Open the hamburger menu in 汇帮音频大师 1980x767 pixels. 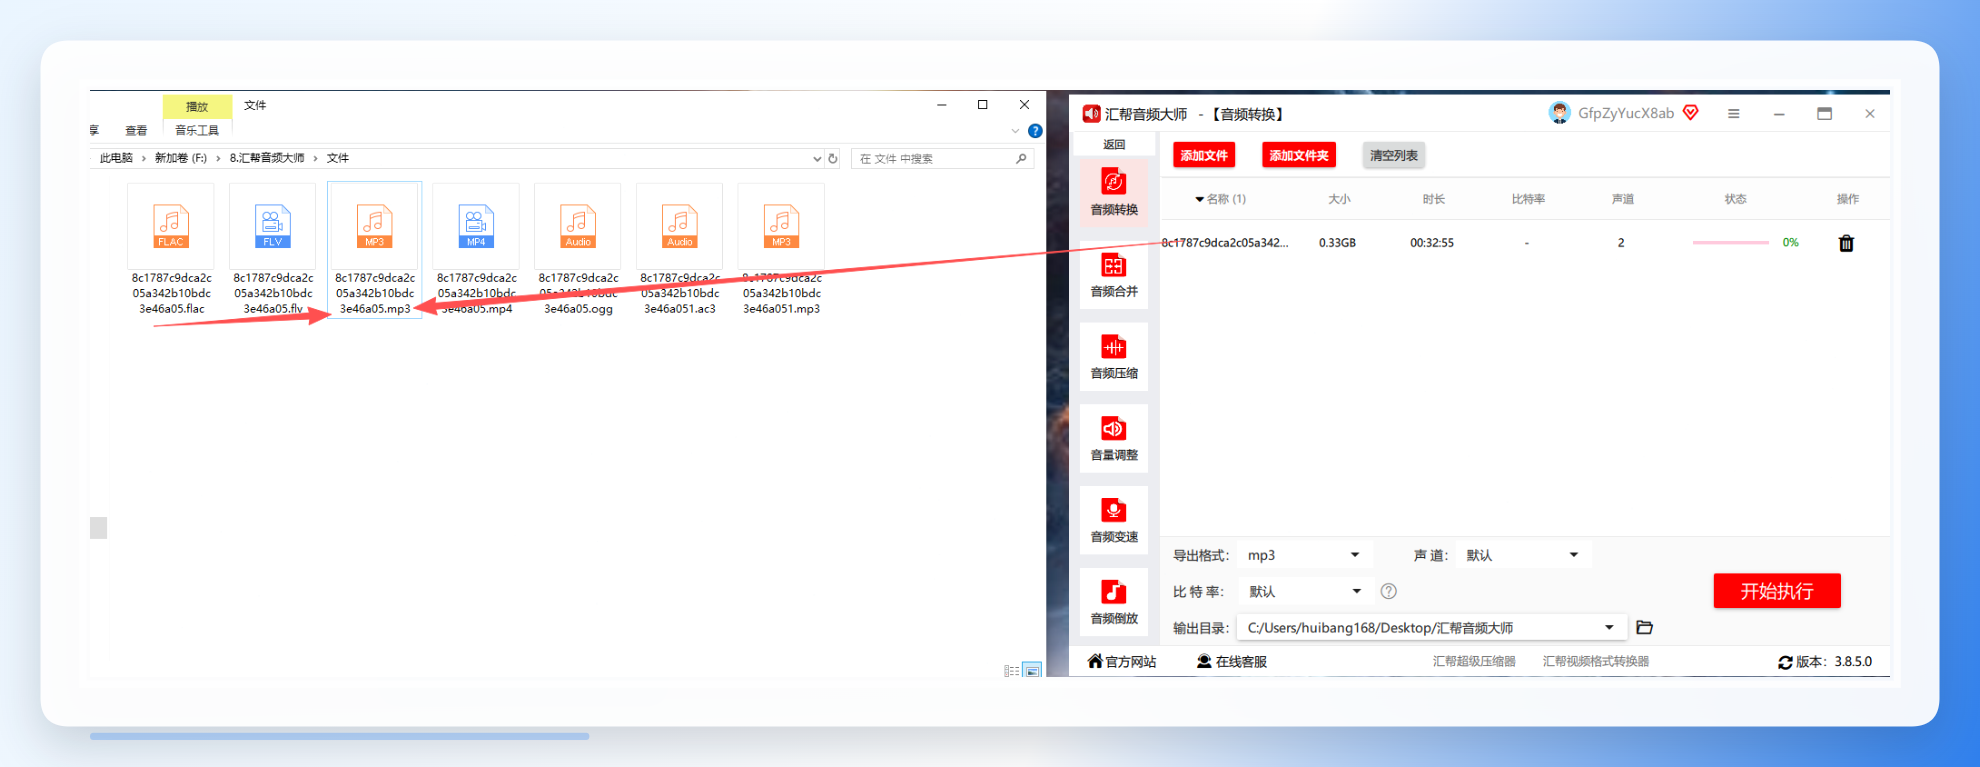[x=1734, y=114]
